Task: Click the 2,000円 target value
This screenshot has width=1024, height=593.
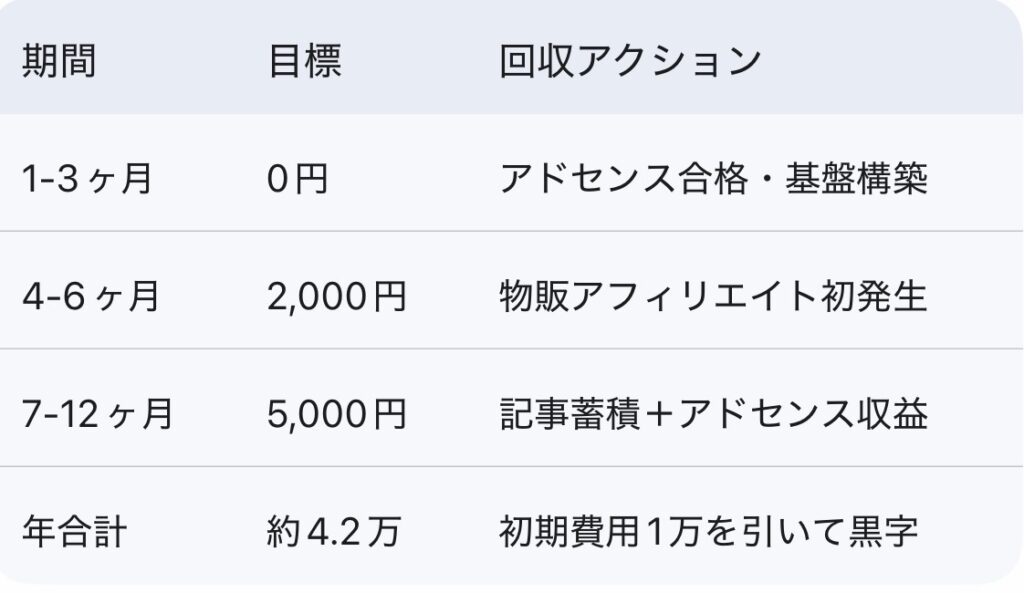Action: pyautogui.click(x=337, y=297)
